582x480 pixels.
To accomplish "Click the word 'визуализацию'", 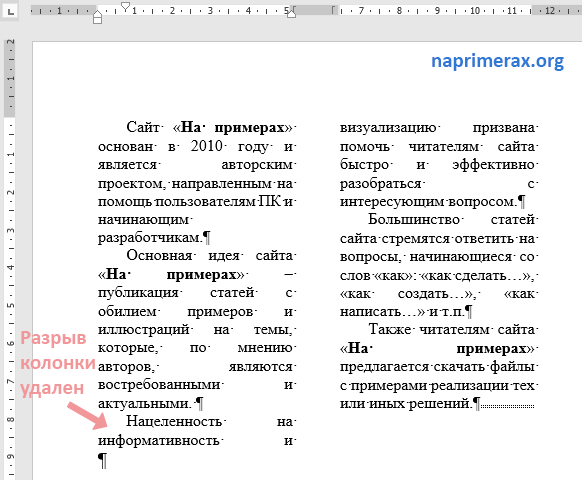I will click(388, 128).
